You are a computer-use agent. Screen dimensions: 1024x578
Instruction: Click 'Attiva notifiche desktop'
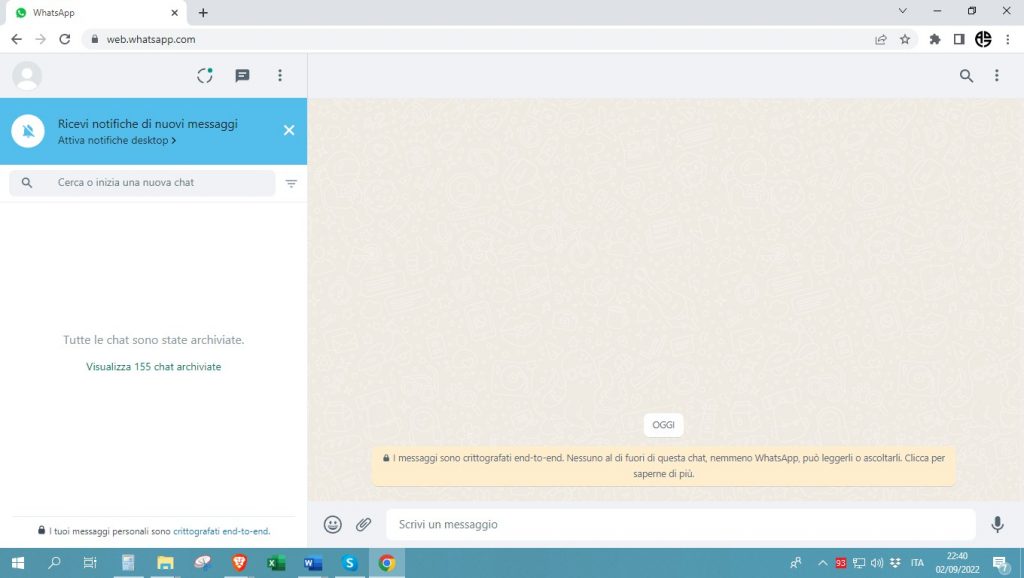[113, 140]
